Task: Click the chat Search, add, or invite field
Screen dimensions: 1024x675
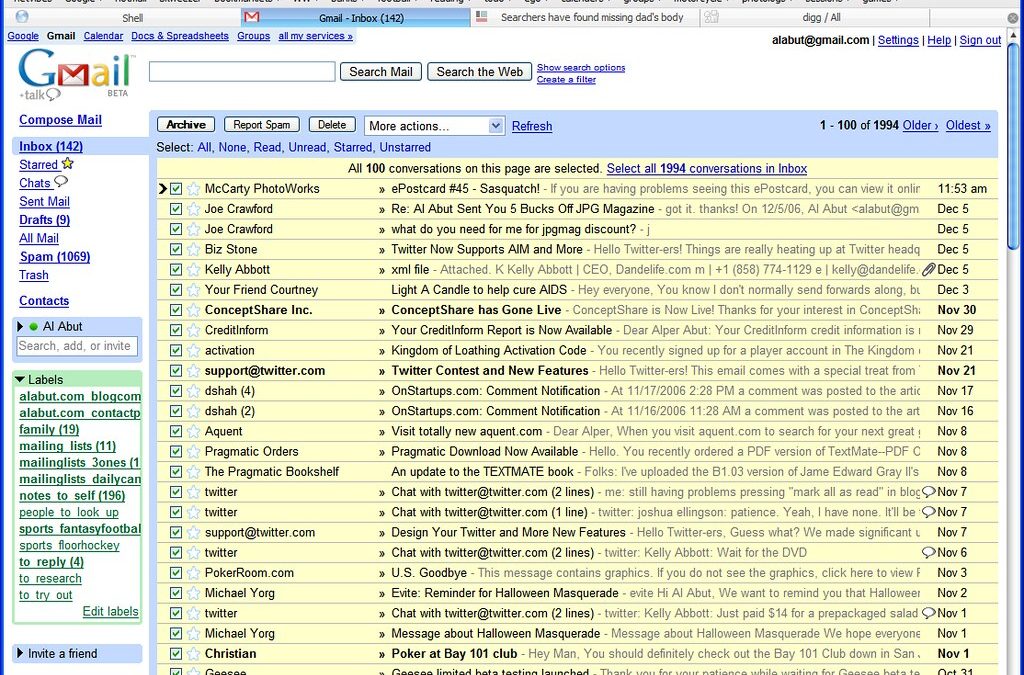Action: 77,346
